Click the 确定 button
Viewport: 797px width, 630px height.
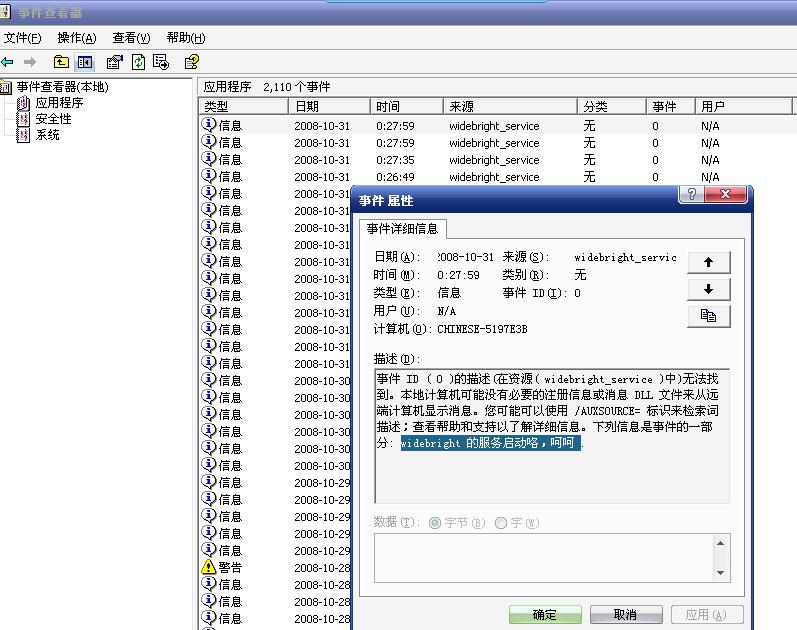click(545, 615)
